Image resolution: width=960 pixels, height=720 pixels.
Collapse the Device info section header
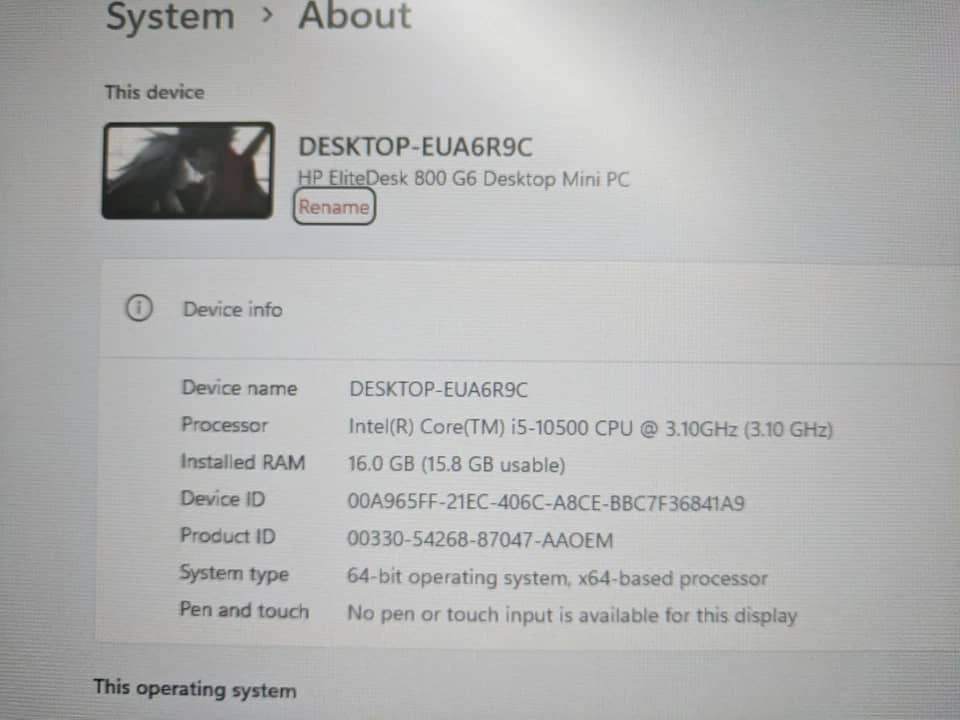tap(530, 309)
